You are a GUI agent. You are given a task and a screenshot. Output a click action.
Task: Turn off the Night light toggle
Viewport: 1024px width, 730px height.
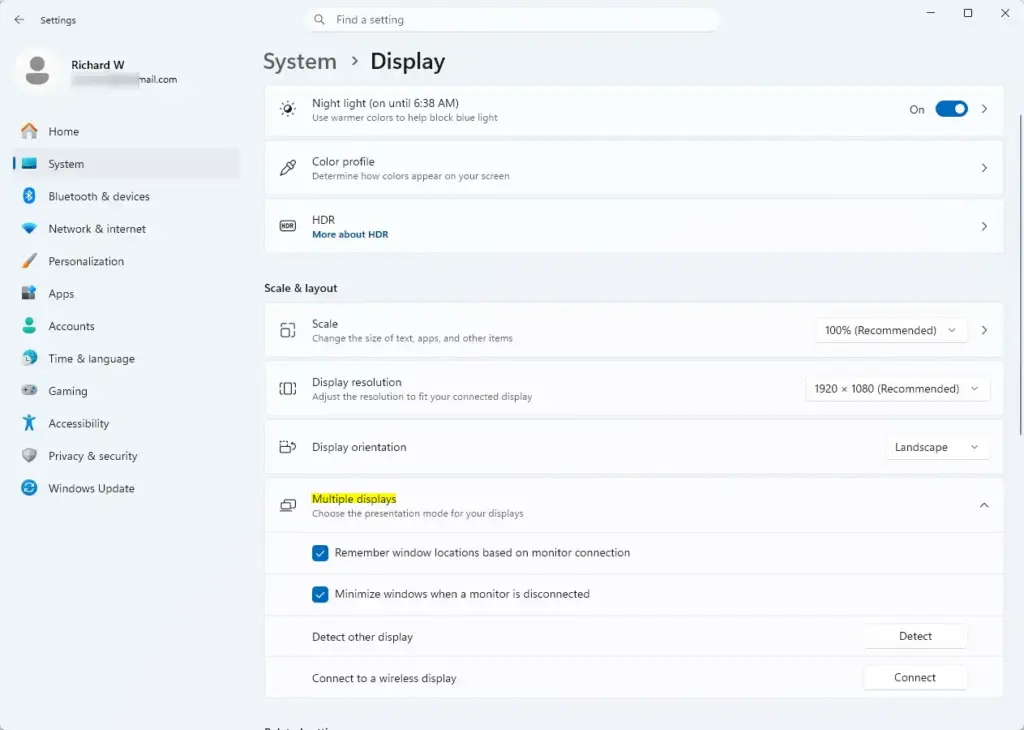pyautogui.click(x=951, y=109)
